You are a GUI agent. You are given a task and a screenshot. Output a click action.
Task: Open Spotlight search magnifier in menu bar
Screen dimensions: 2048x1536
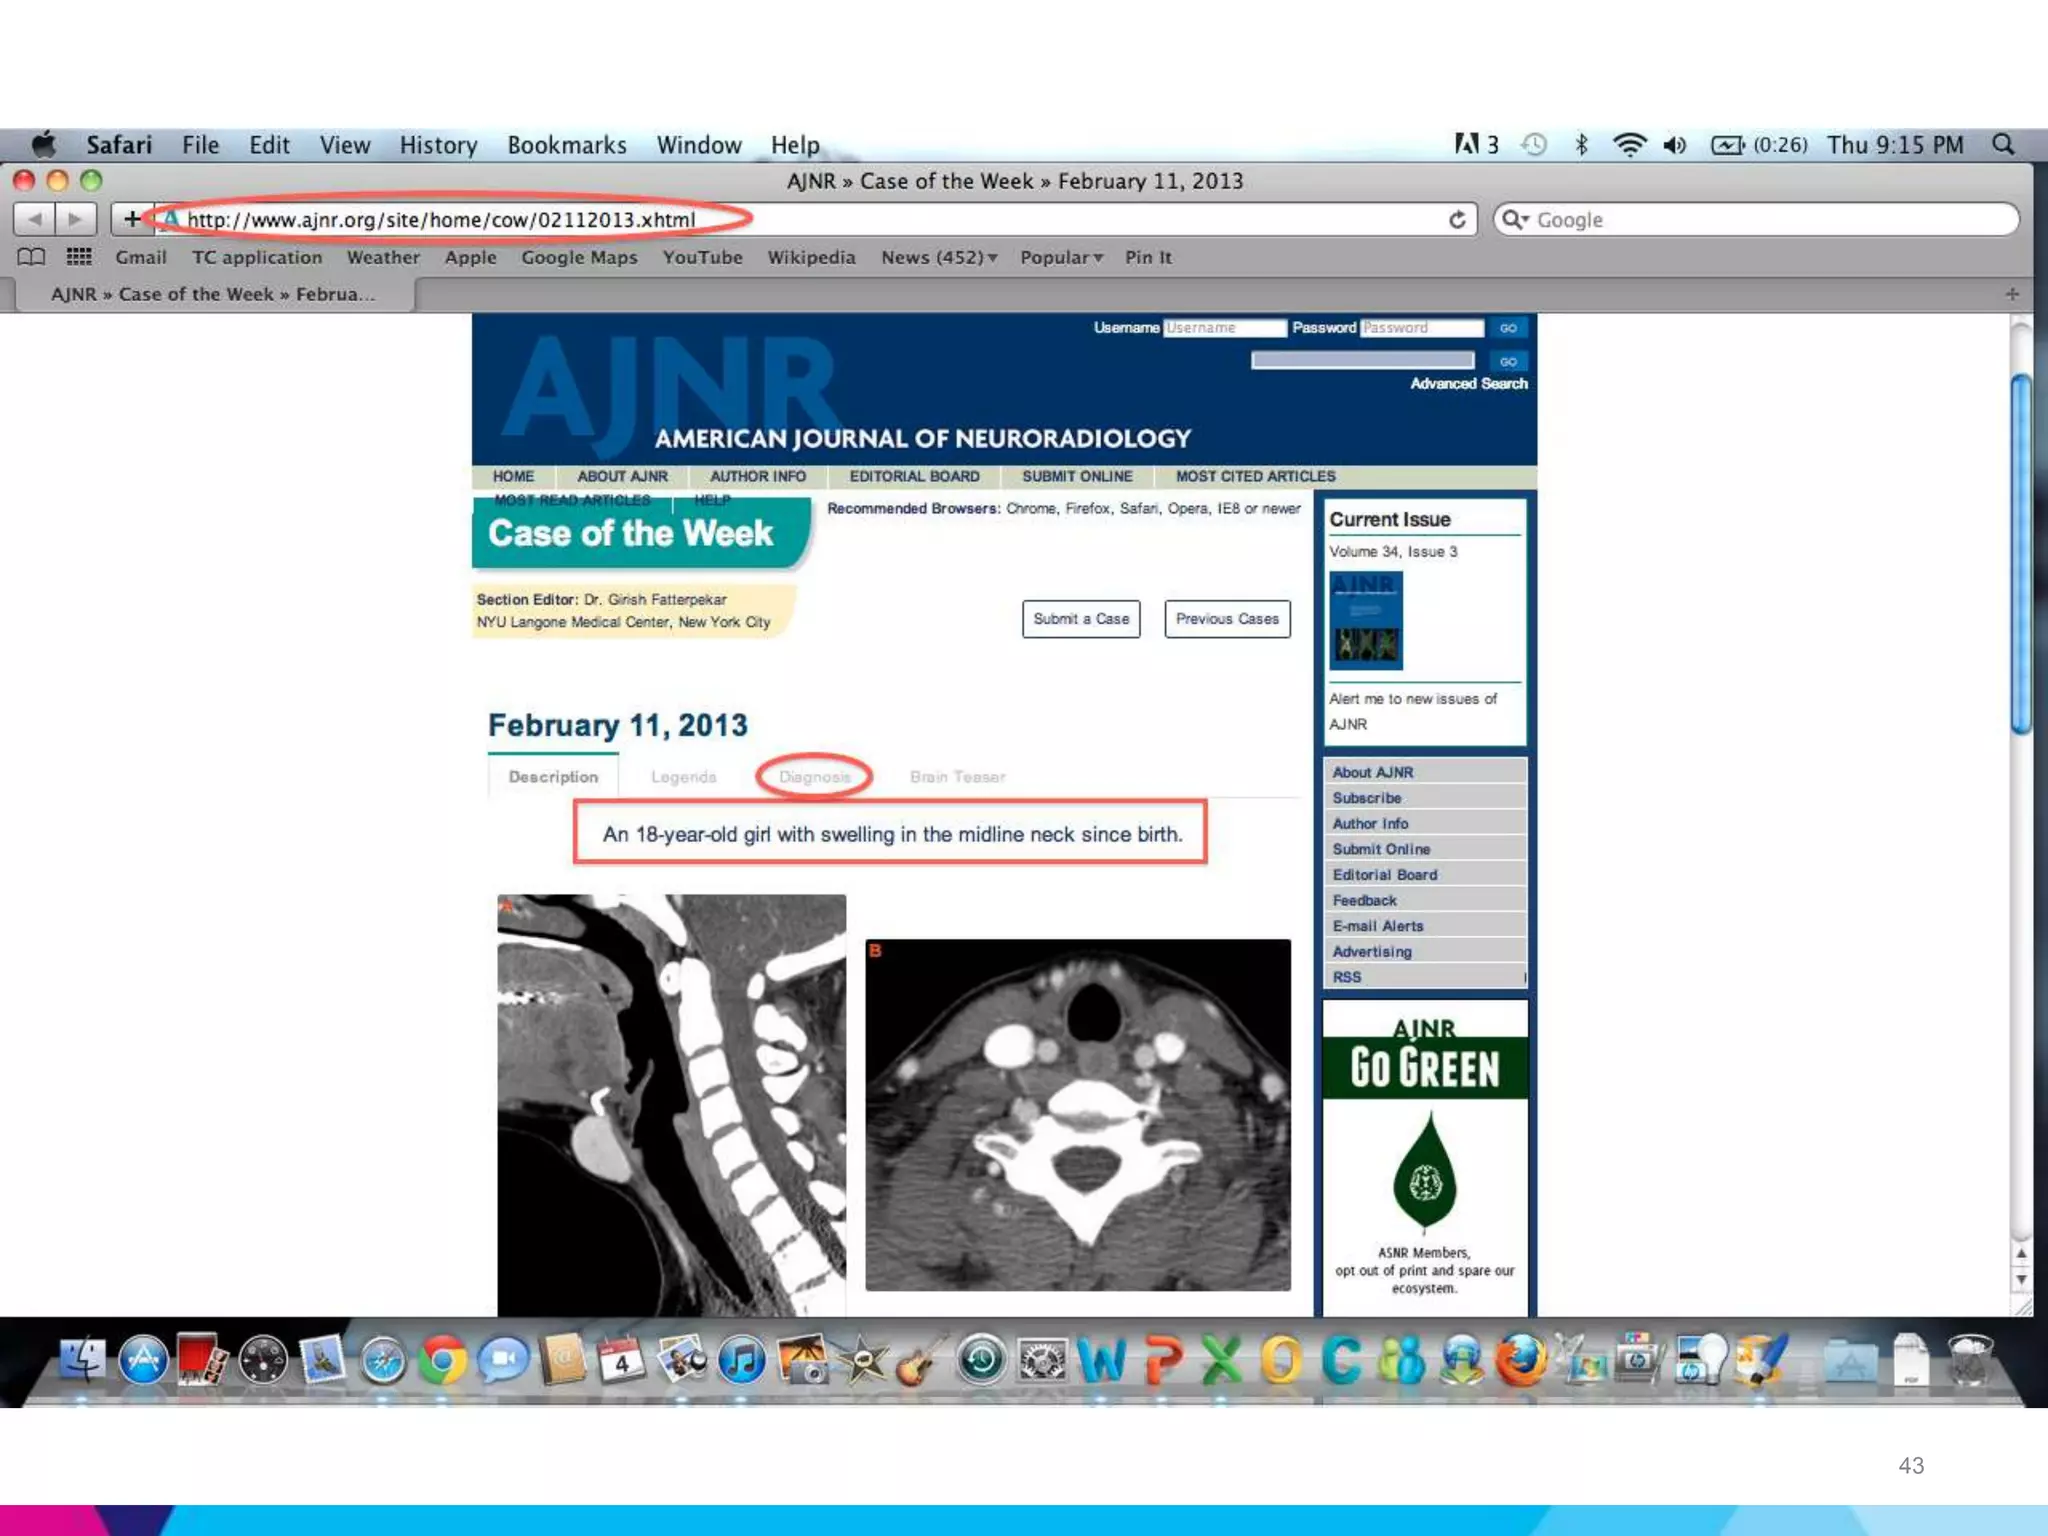[2003, 145]
